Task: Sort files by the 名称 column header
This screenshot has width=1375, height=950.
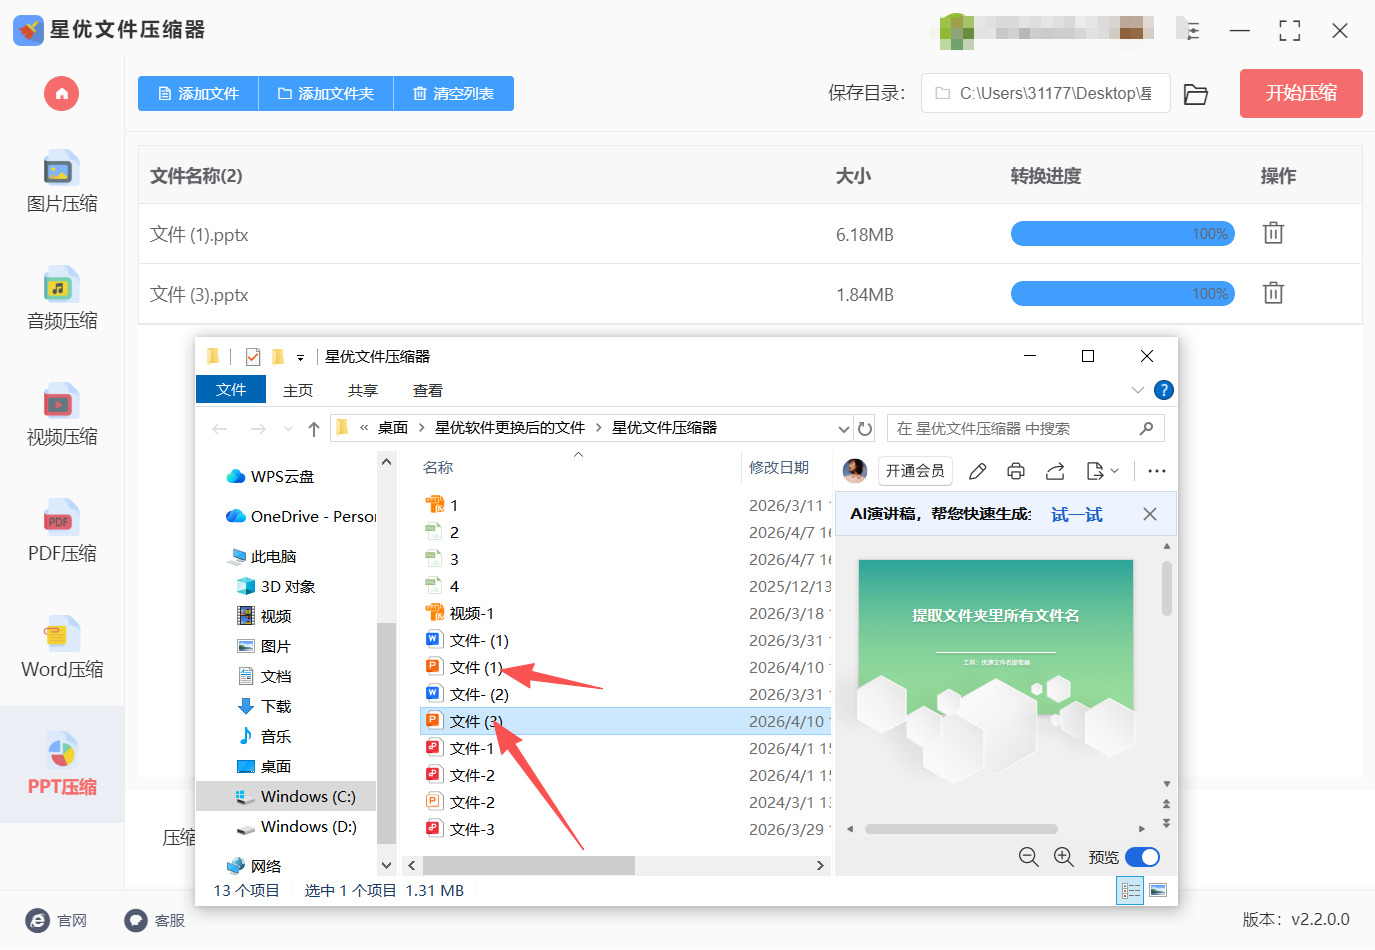Action: coord(438,468)
